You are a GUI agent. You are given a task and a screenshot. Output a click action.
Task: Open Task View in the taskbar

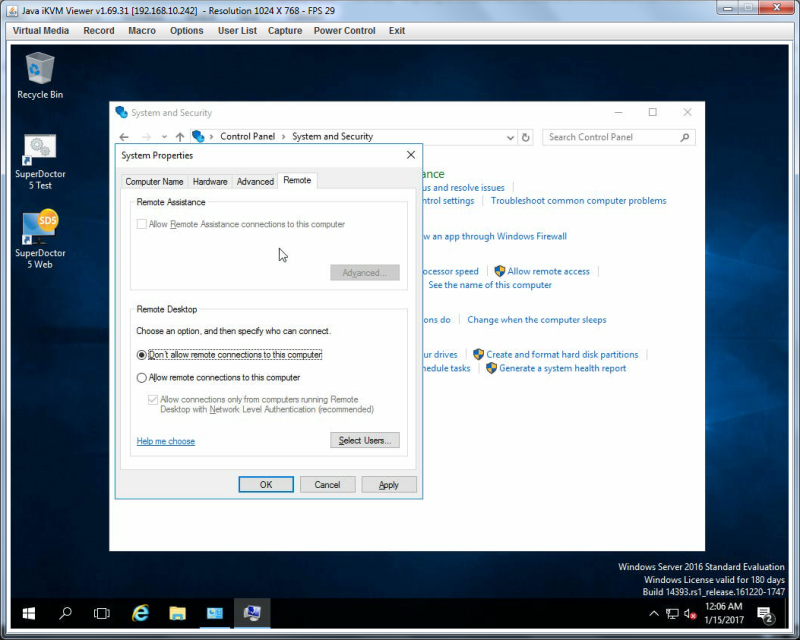point(102,613)
